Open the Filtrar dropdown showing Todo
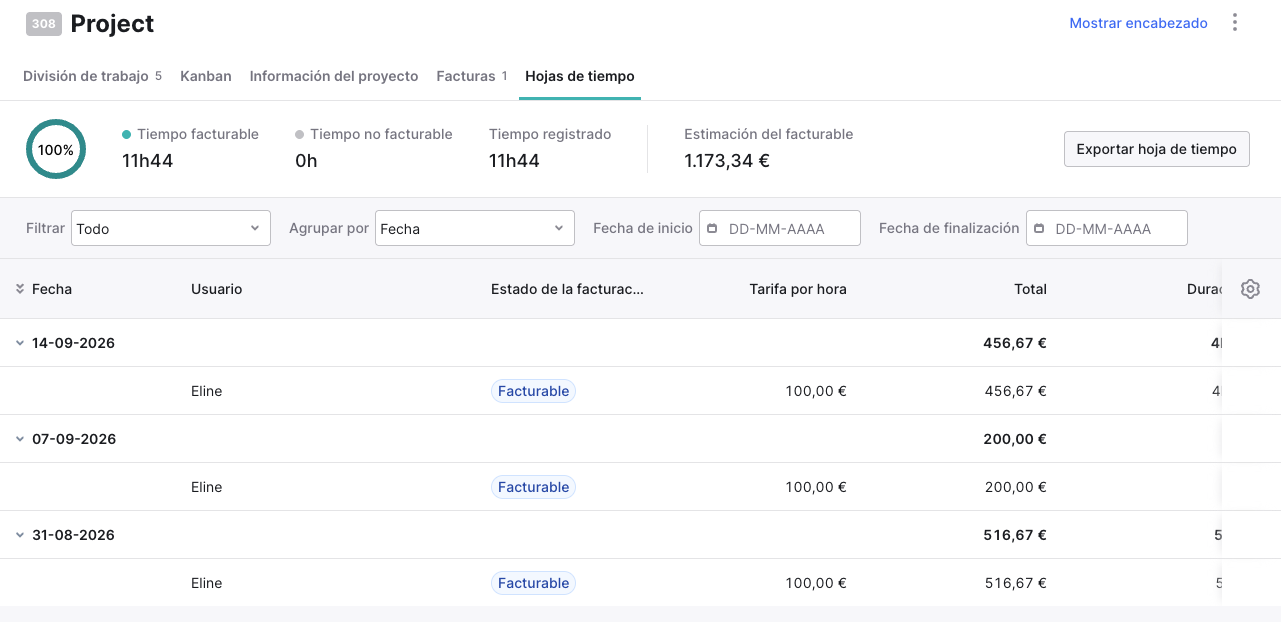1281x622 pixels. [171, 228]
